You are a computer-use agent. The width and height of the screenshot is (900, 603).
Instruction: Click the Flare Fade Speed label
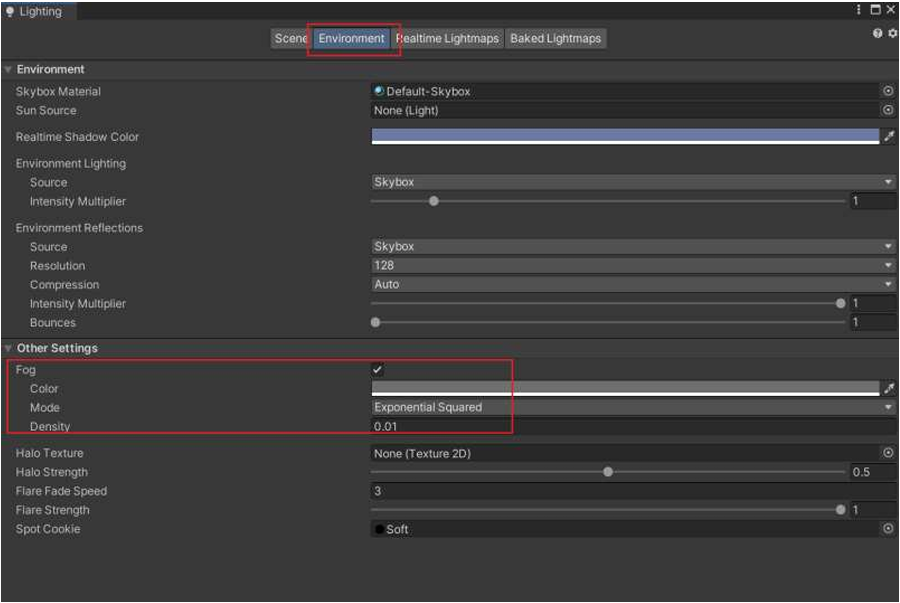pyautogui.click(x=61, y=491)
